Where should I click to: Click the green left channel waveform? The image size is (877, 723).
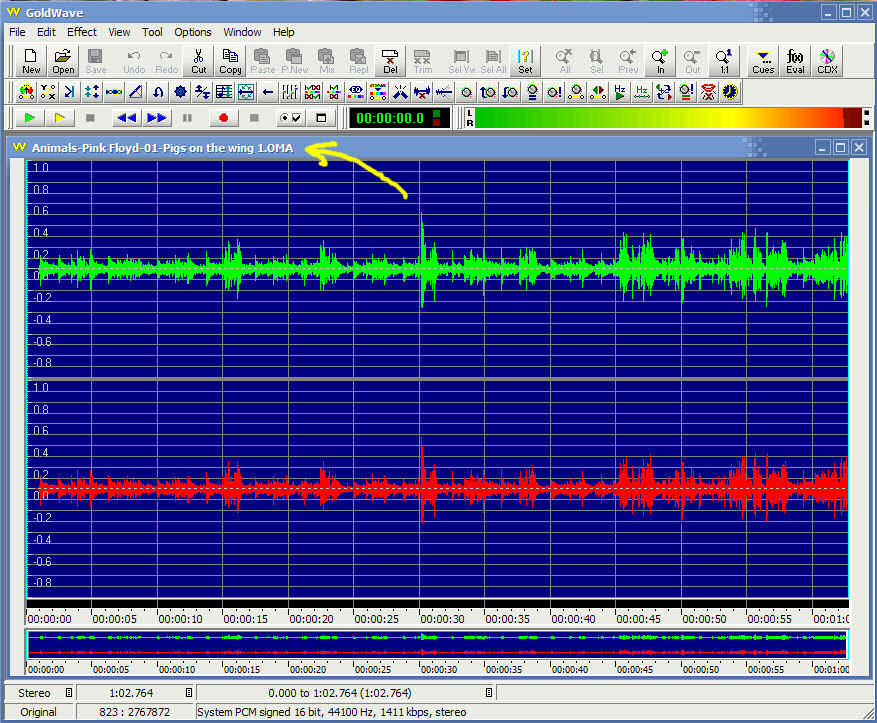click(437, 268)
